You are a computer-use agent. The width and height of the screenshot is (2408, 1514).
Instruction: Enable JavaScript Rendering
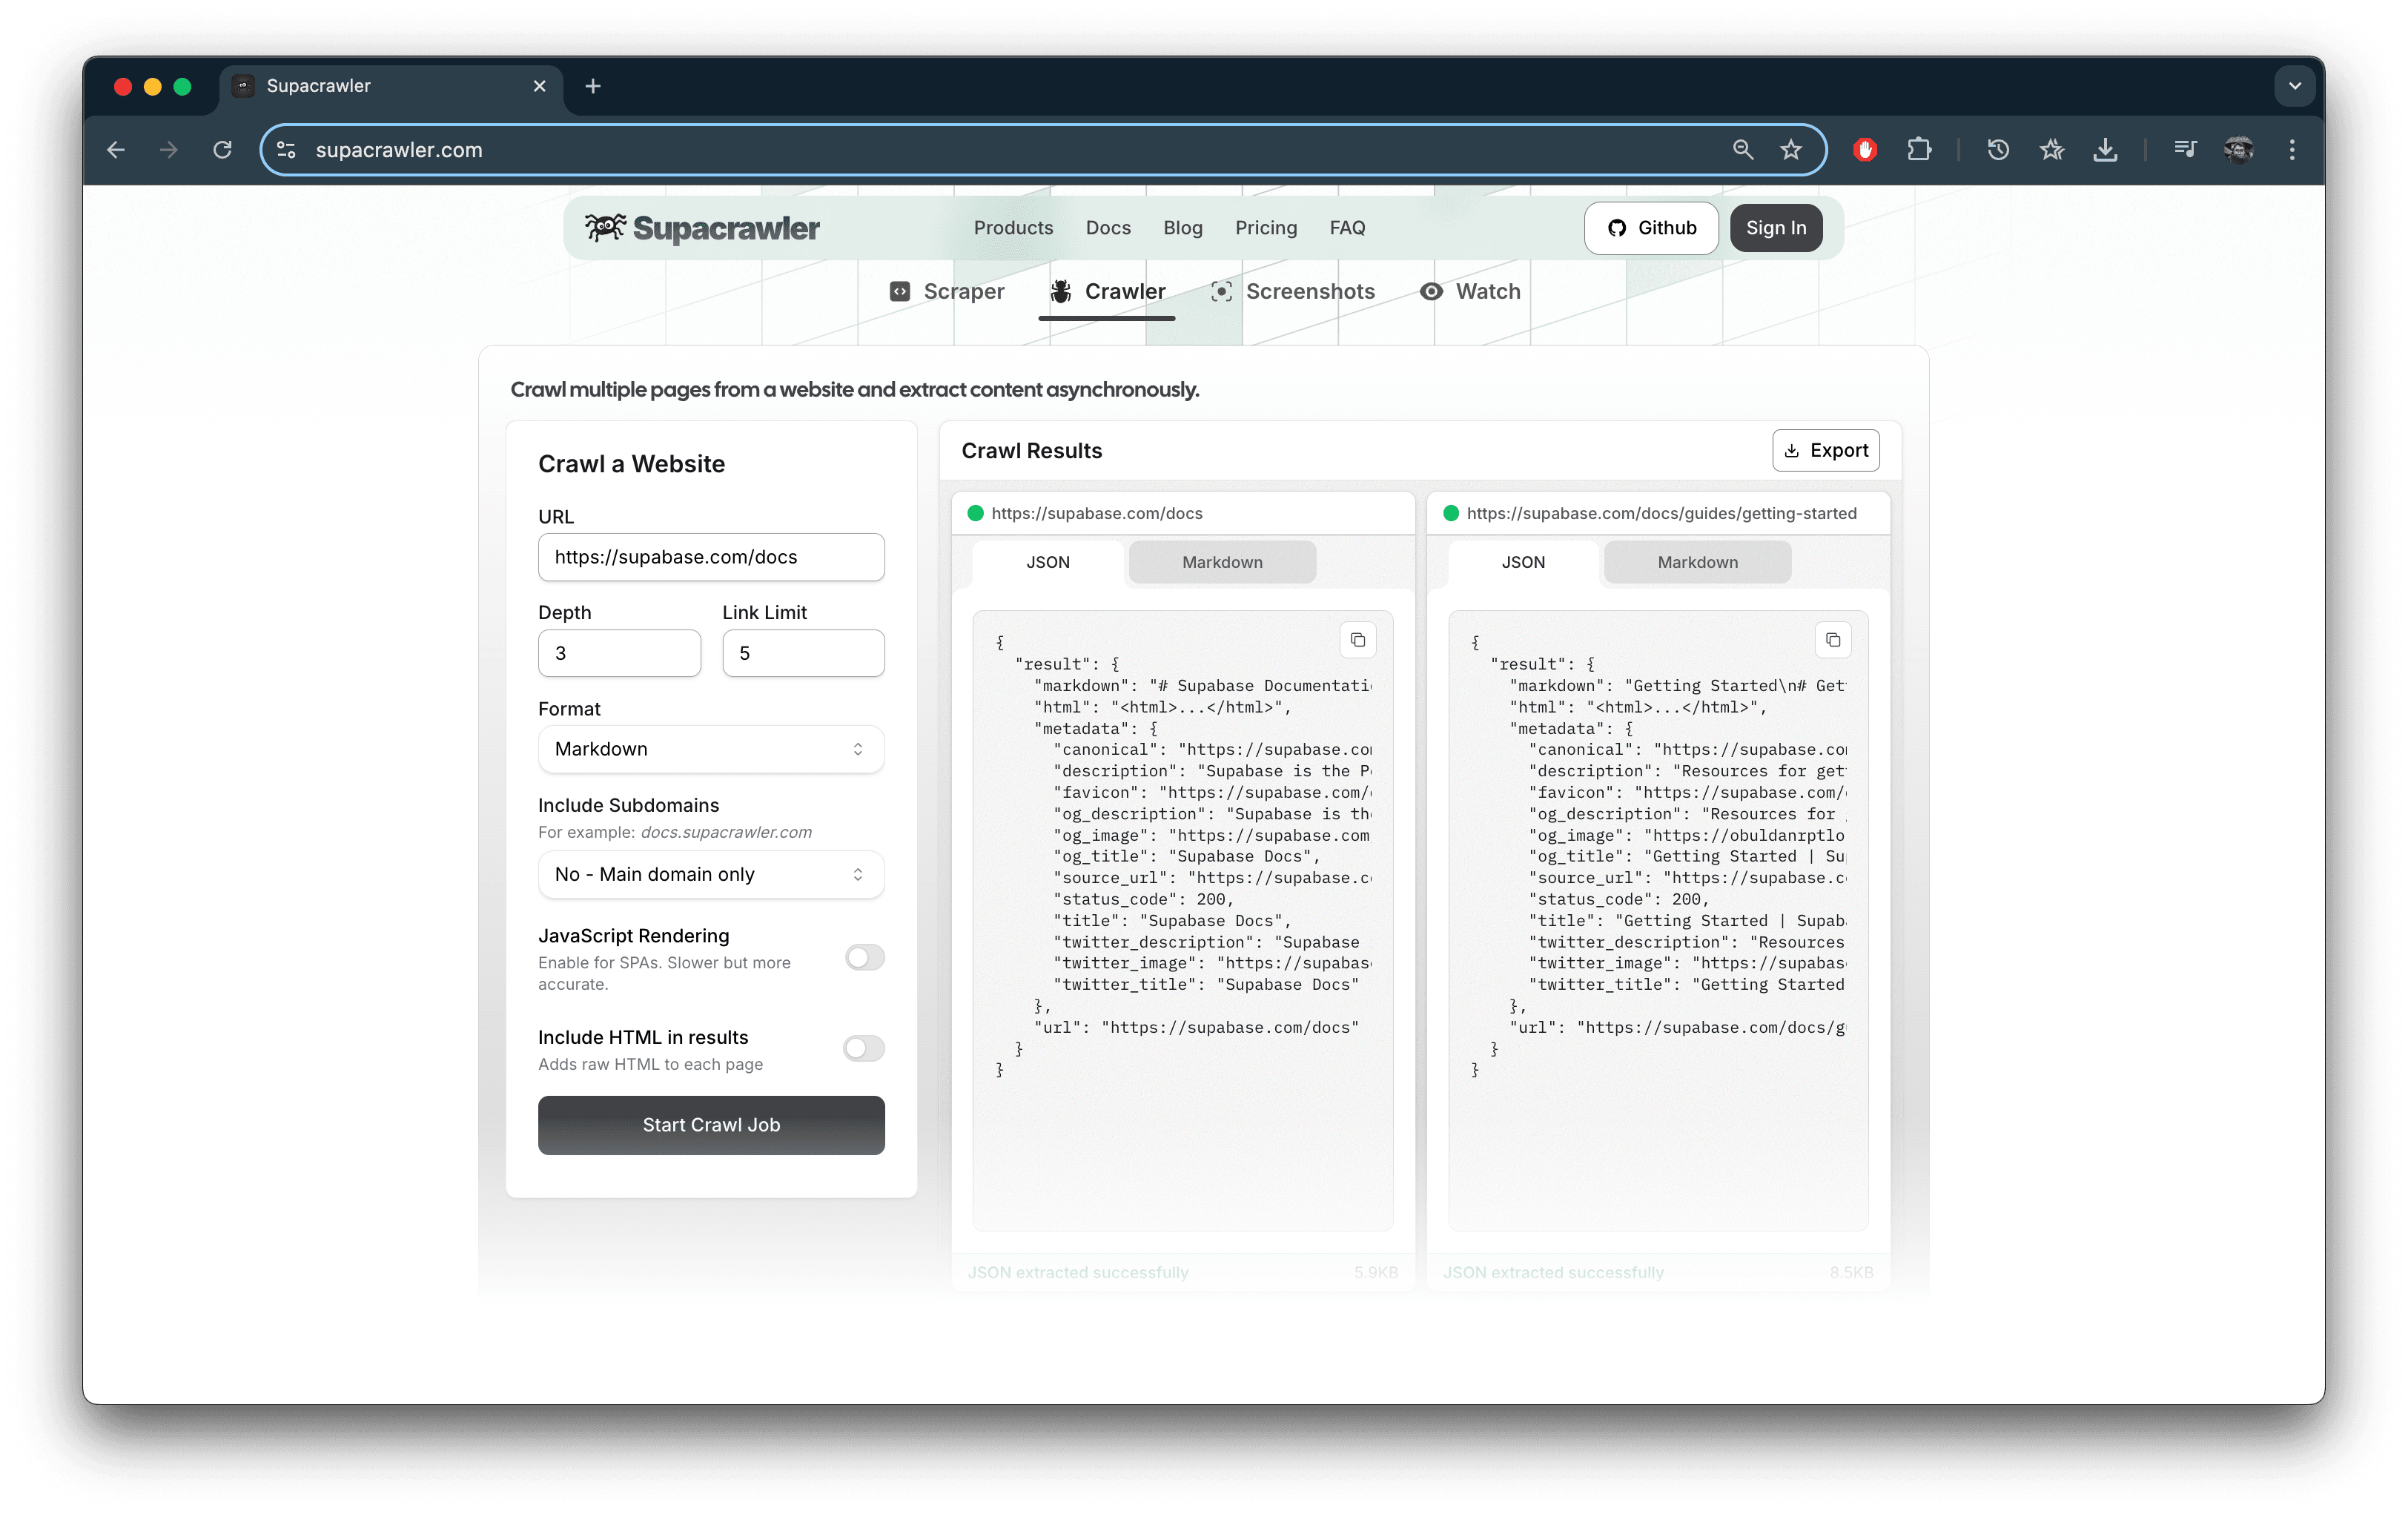[863, 957]
